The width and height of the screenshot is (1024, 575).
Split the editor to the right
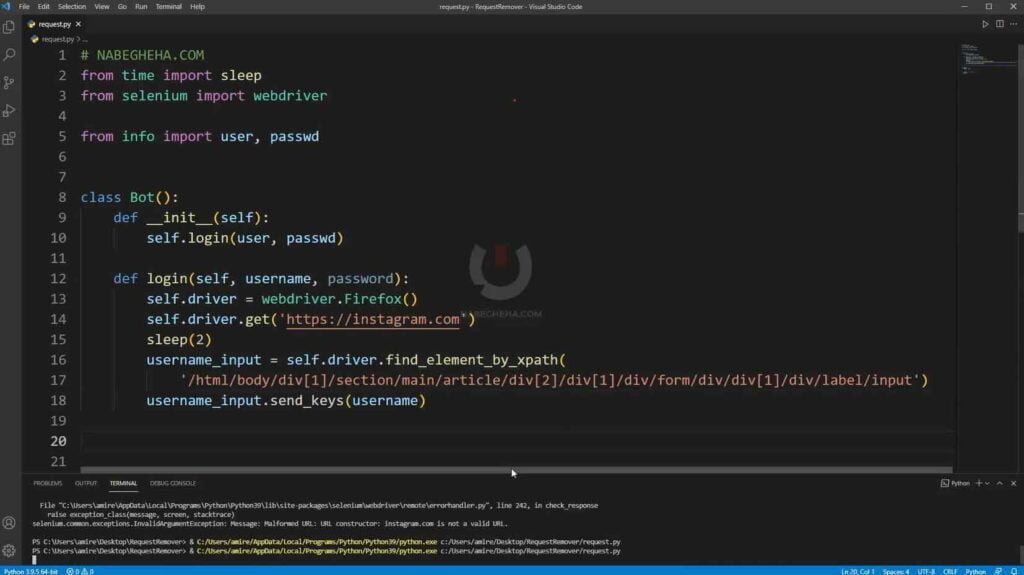pyautogui.click(x=1000, y=24)
